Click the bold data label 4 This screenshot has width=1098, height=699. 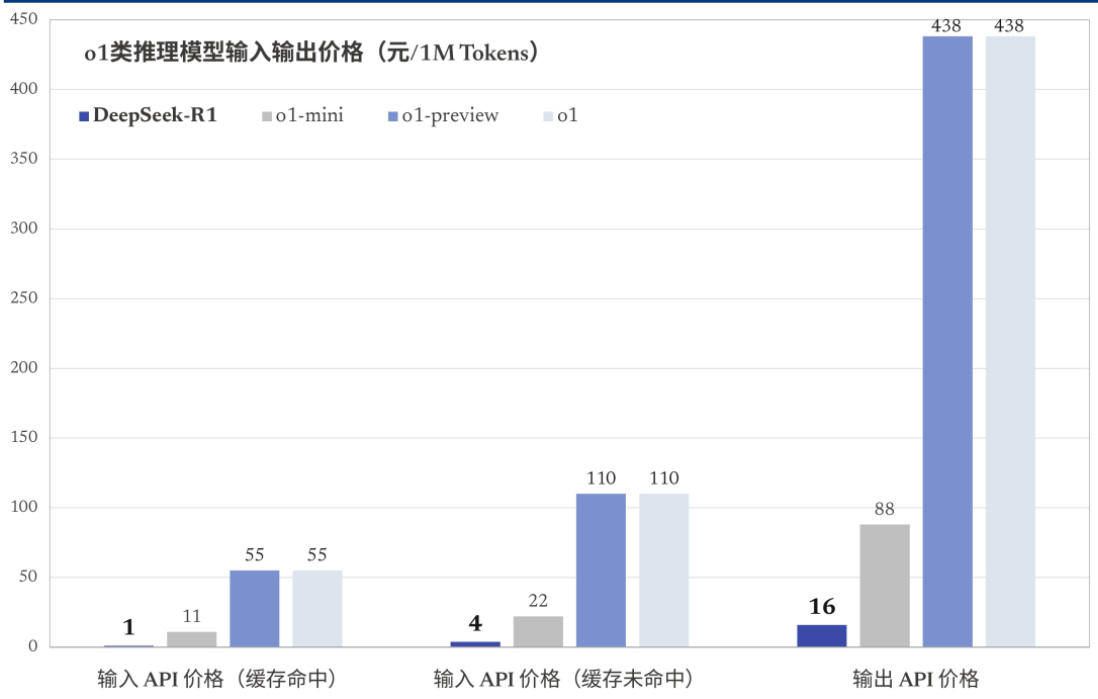pos(475,623)
